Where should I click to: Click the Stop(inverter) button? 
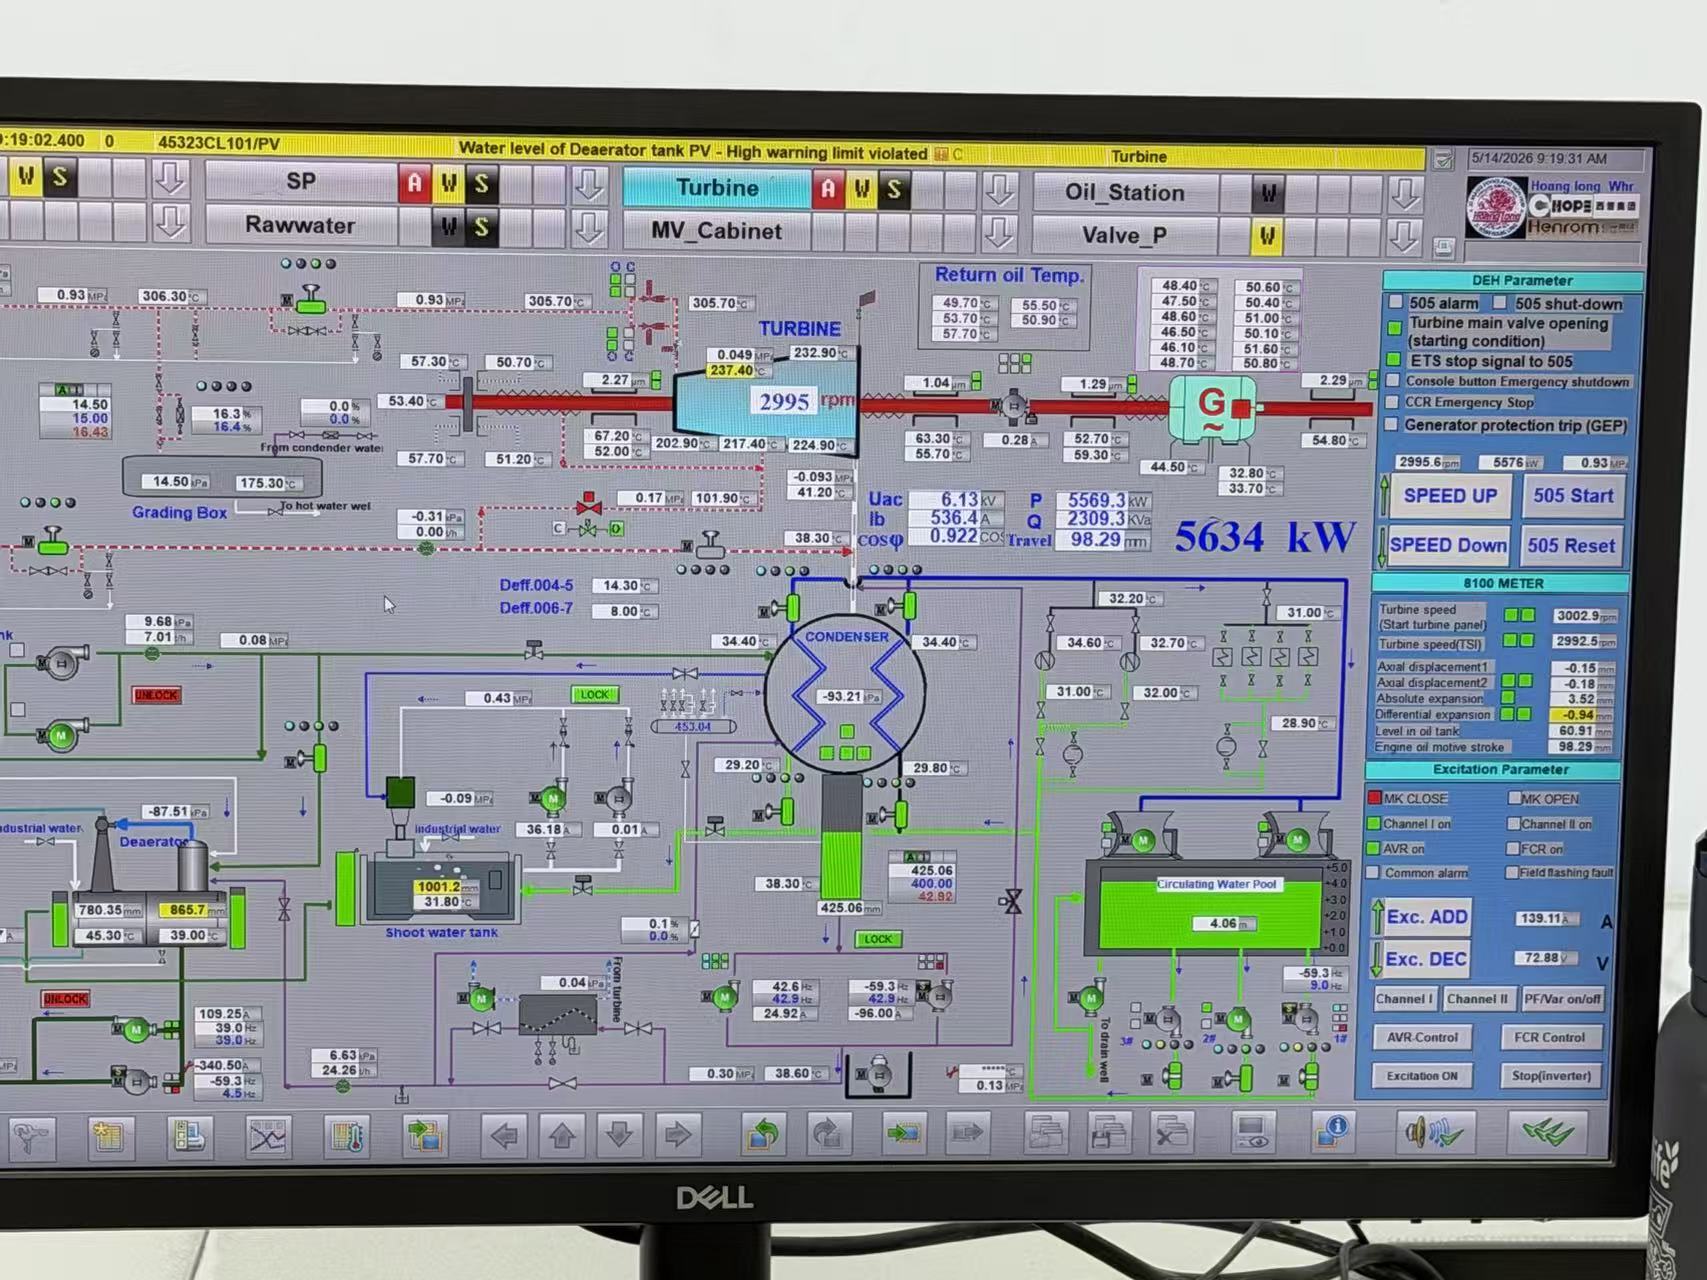1549,1076
